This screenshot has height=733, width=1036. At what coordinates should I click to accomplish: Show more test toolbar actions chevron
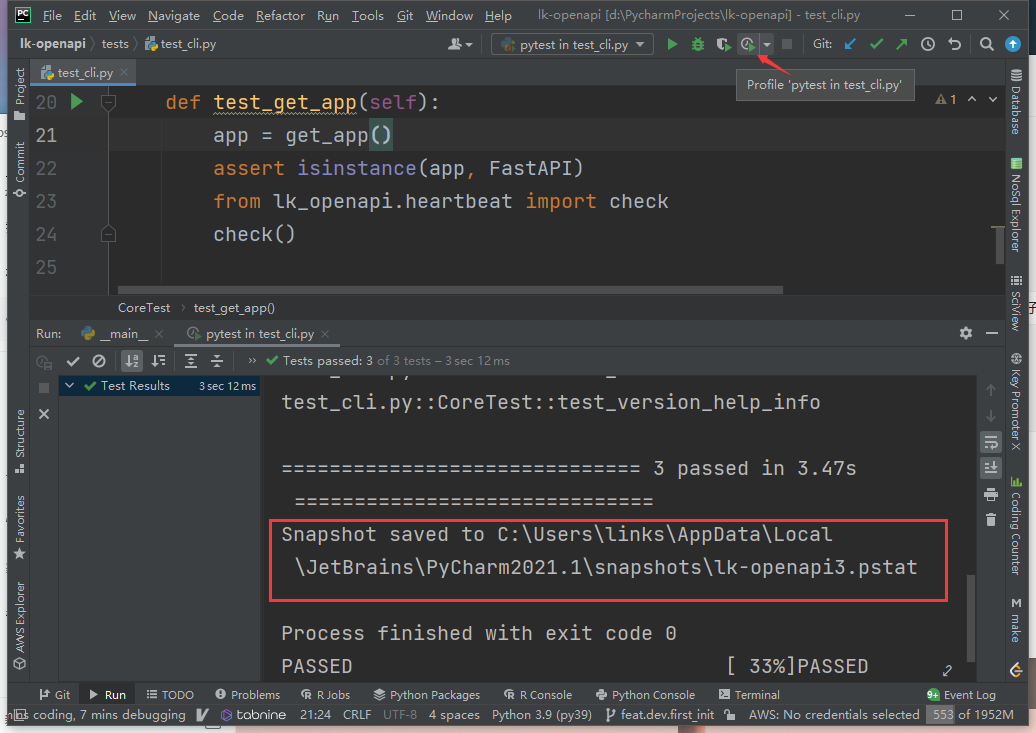pyautogui.click(x=252, y=361)
